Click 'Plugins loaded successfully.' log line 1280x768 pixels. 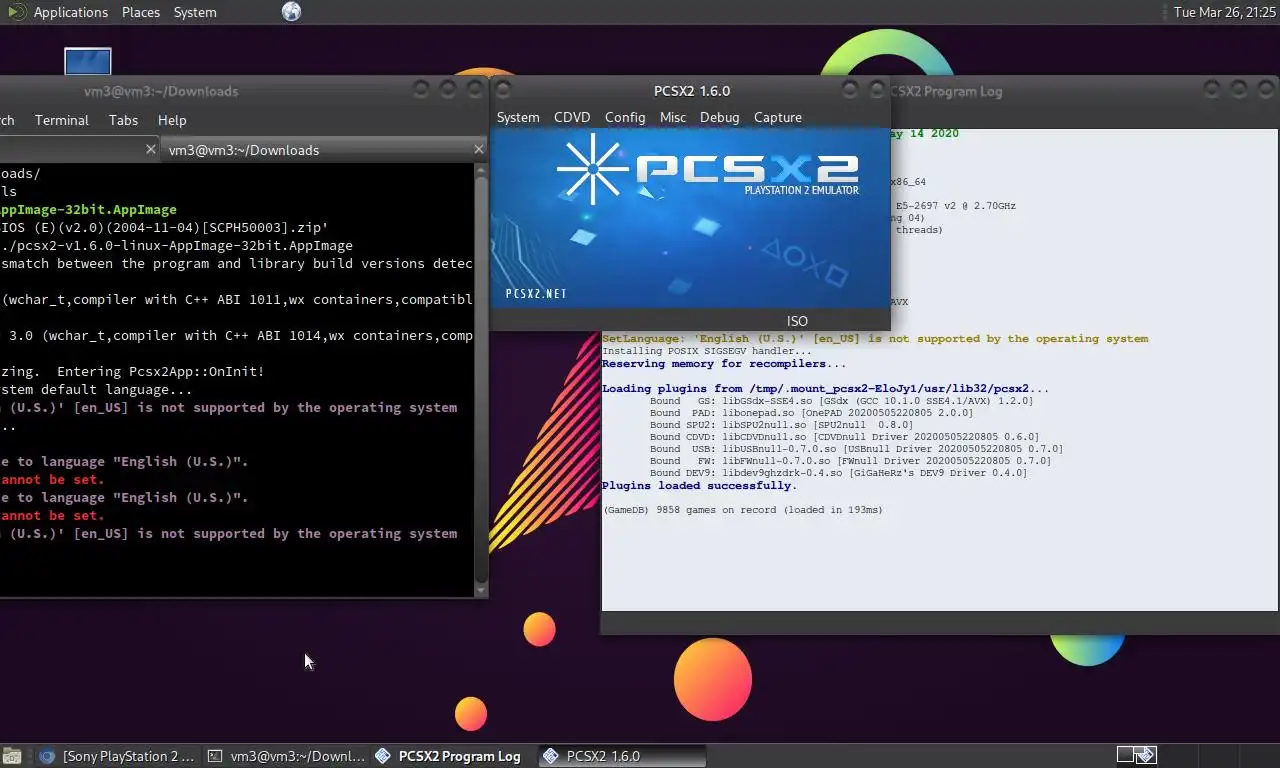pyautogui.click(x=699, y=486)
